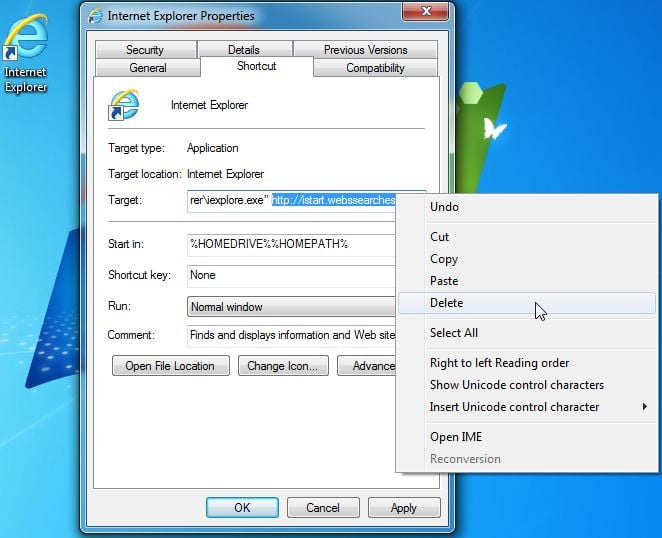Switch to the Details tab
Viewport: 662px width, 538px height.
244,50
